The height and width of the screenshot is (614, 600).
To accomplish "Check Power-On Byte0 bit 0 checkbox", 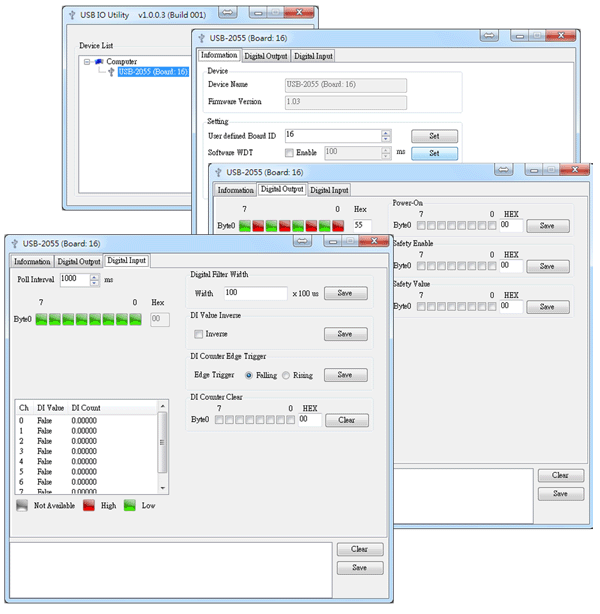I will coord(492,226).
